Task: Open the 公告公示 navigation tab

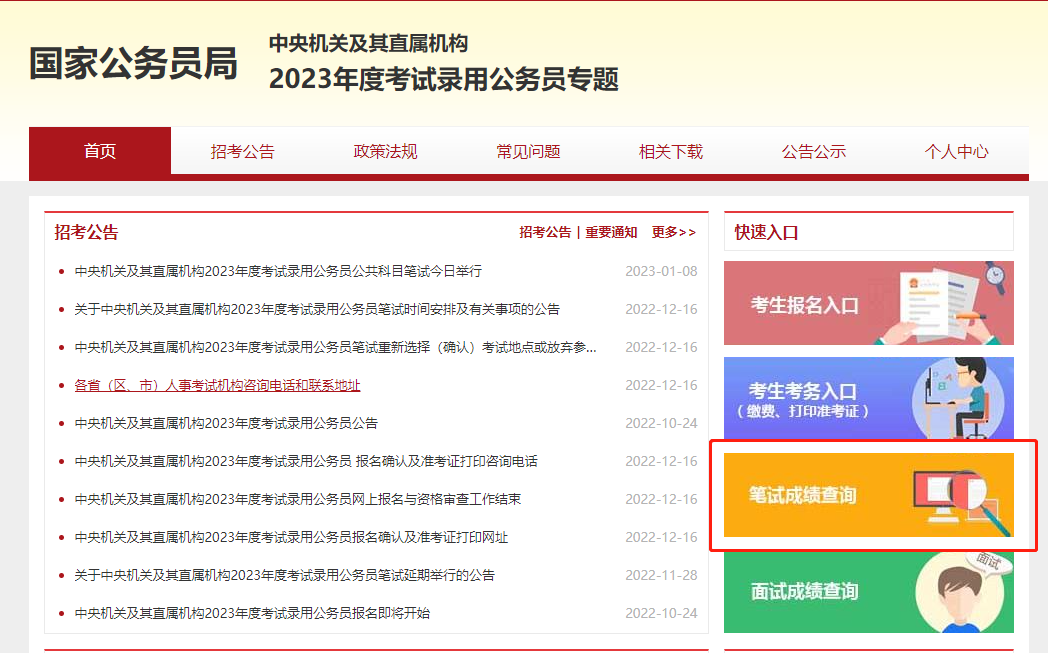Action: [814, 152]
